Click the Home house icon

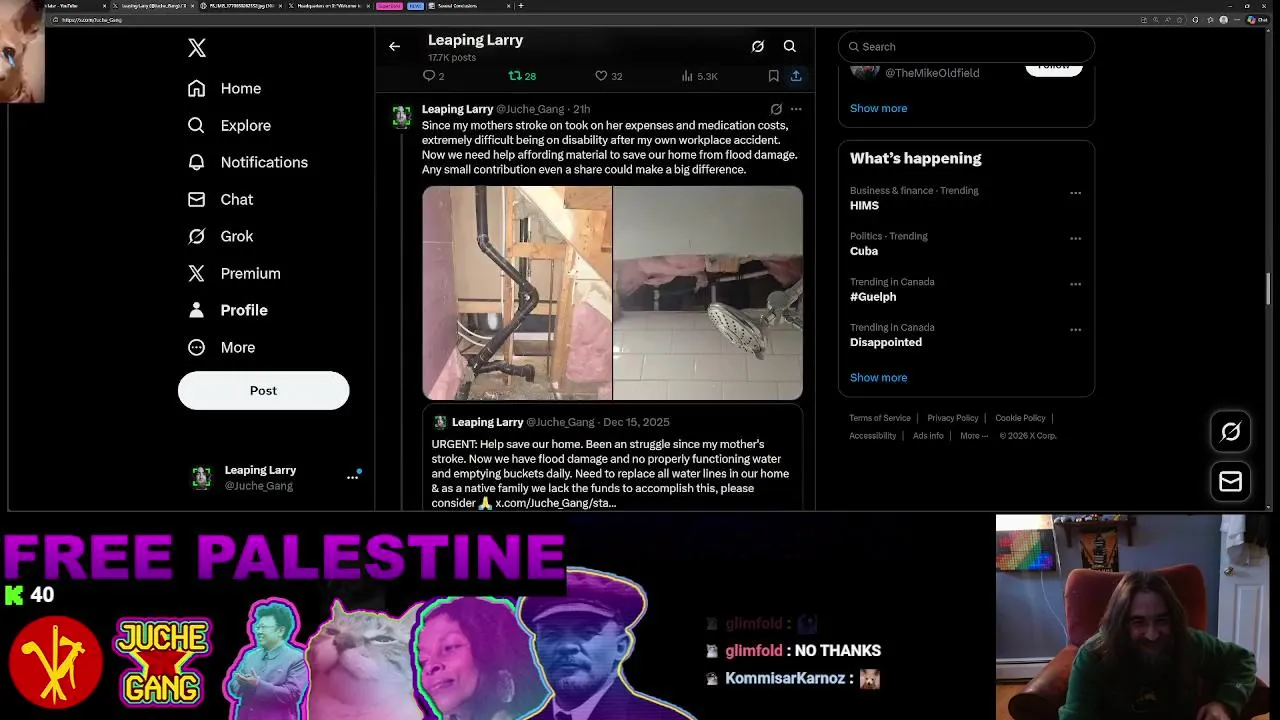[197, 88]
